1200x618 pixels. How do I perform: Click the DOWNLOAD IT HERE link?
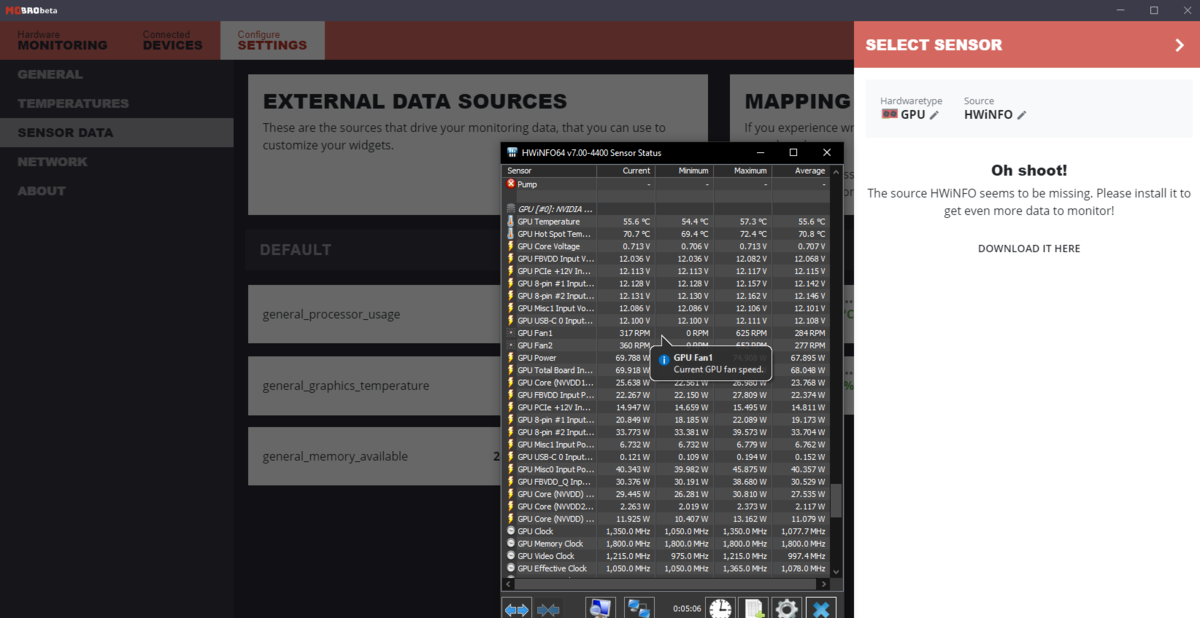click(1029, 248)
